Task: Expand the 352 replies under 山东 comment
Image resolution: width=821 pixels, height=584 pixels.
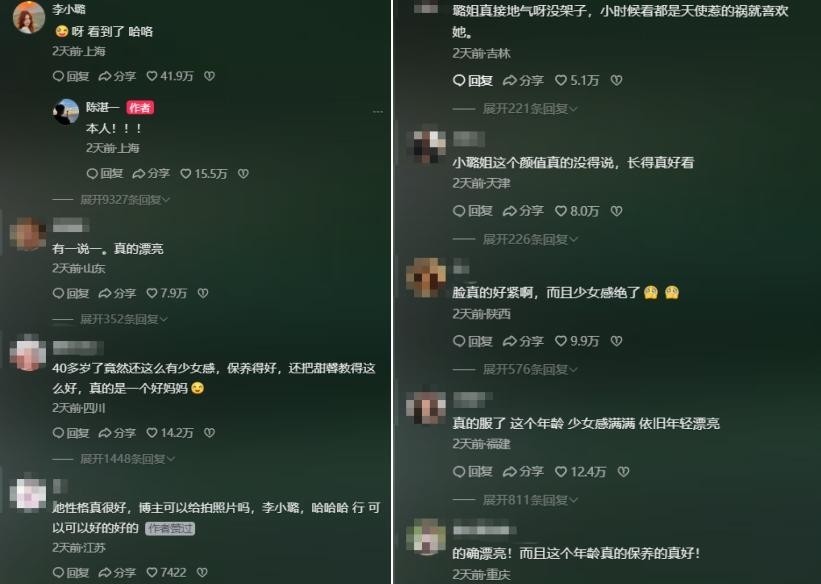Action: (x=124, y=319)
